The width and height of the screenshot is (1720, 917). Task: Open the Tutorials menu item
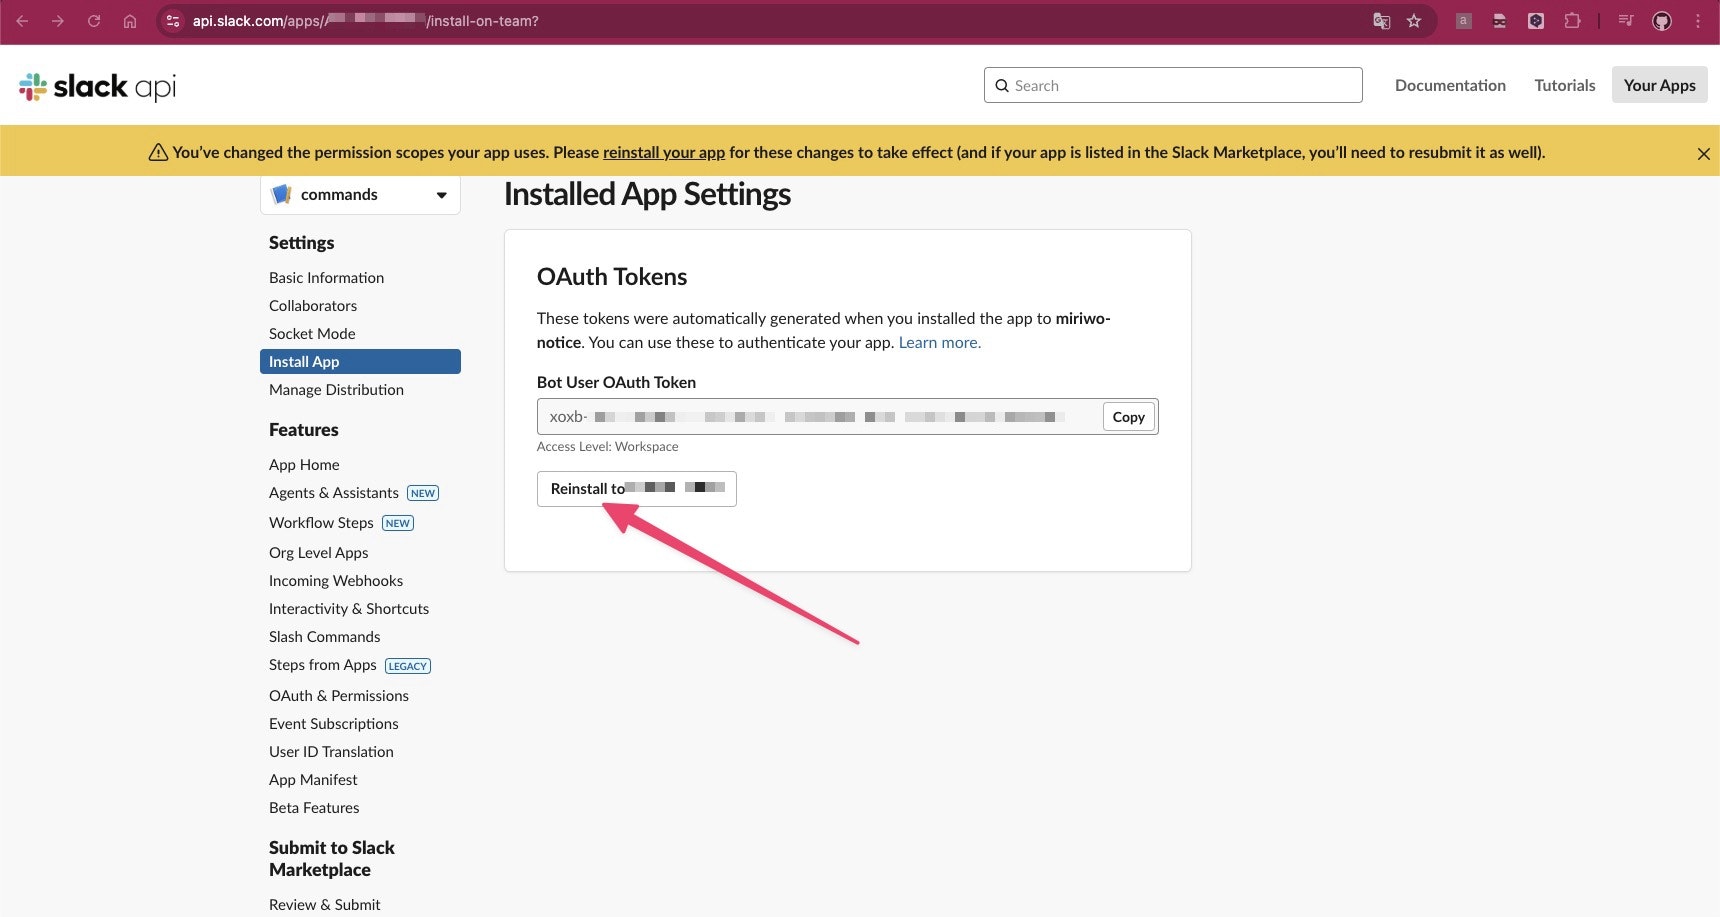tap(1565, 85)
